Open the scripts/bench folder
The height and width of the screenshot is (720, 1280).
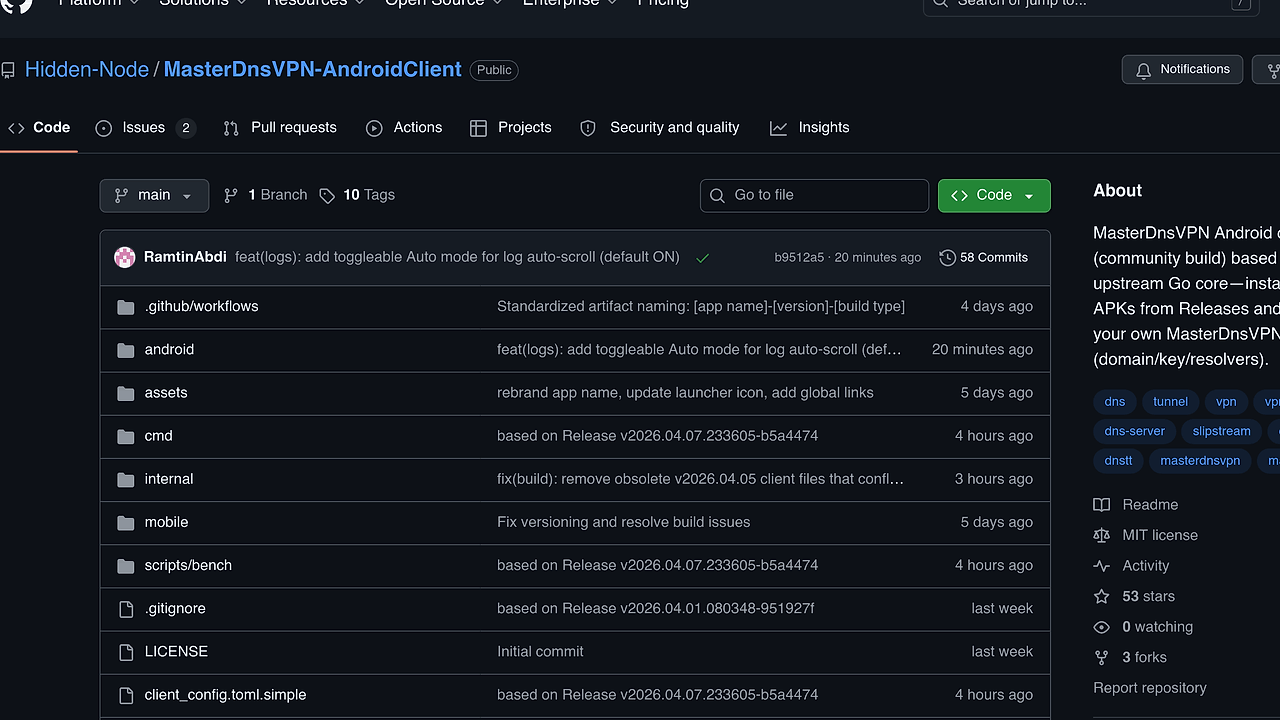click(188, 565)
